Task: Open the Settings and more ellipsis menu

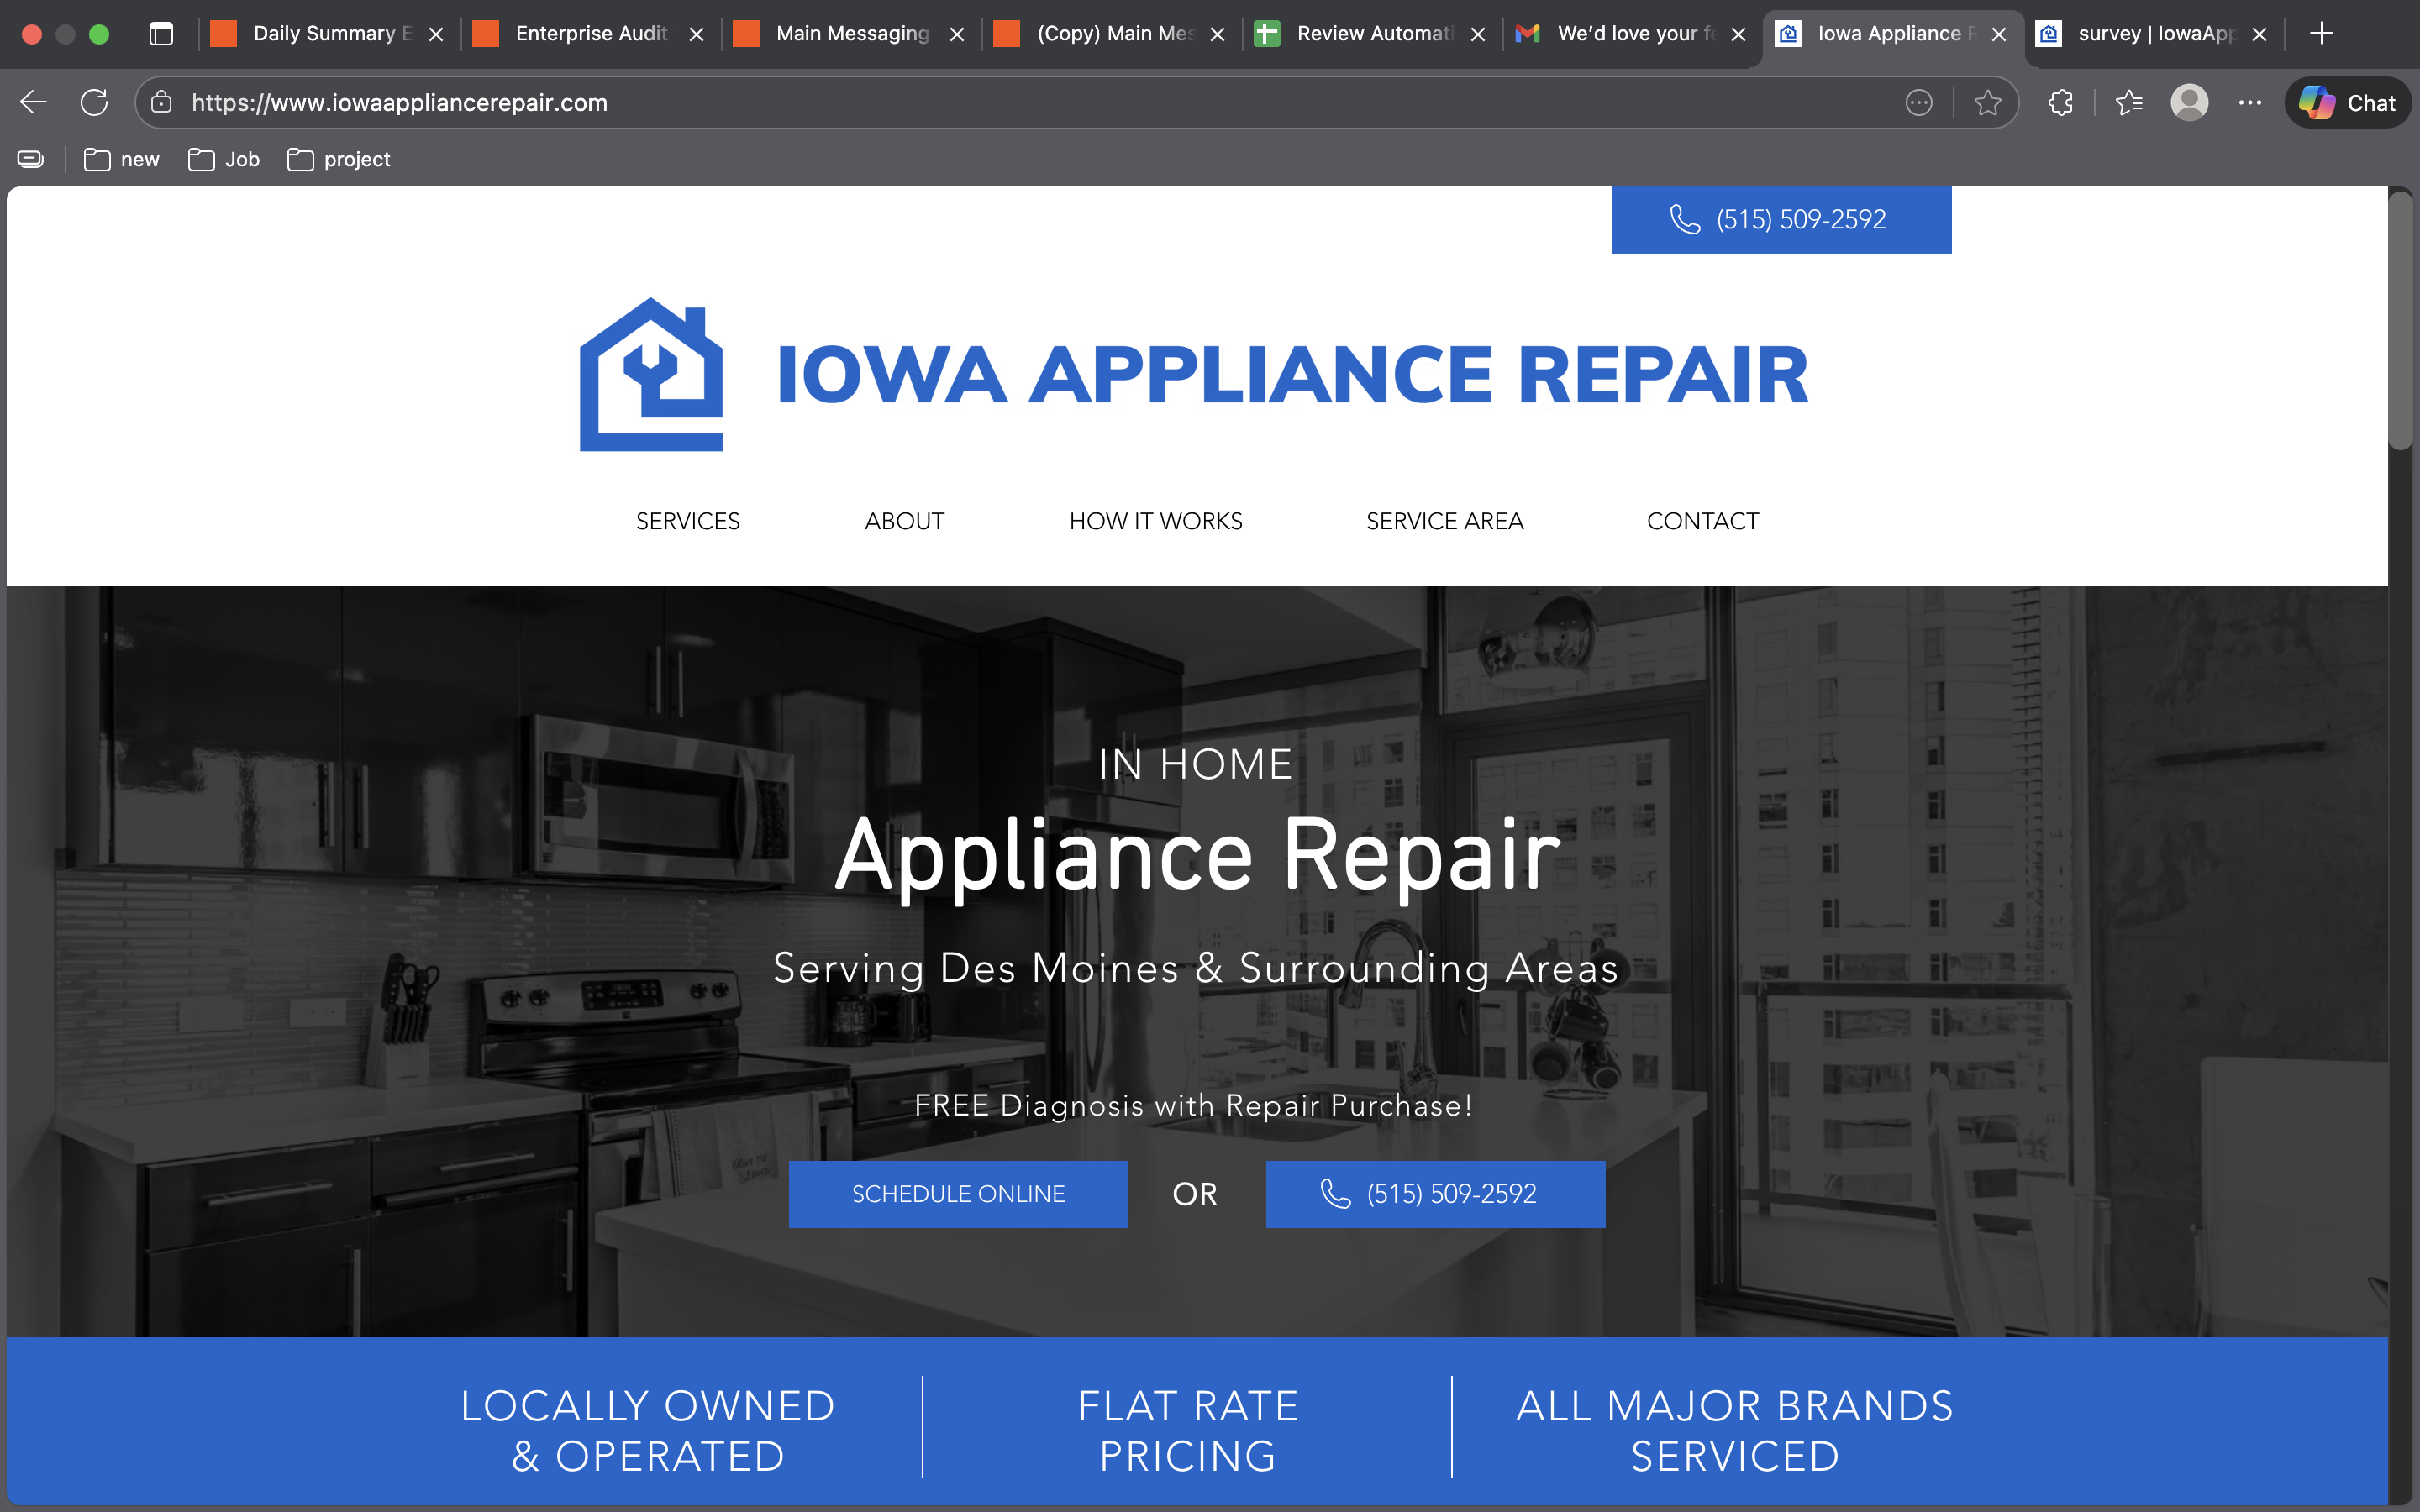Action: [x=2250, y=102]
